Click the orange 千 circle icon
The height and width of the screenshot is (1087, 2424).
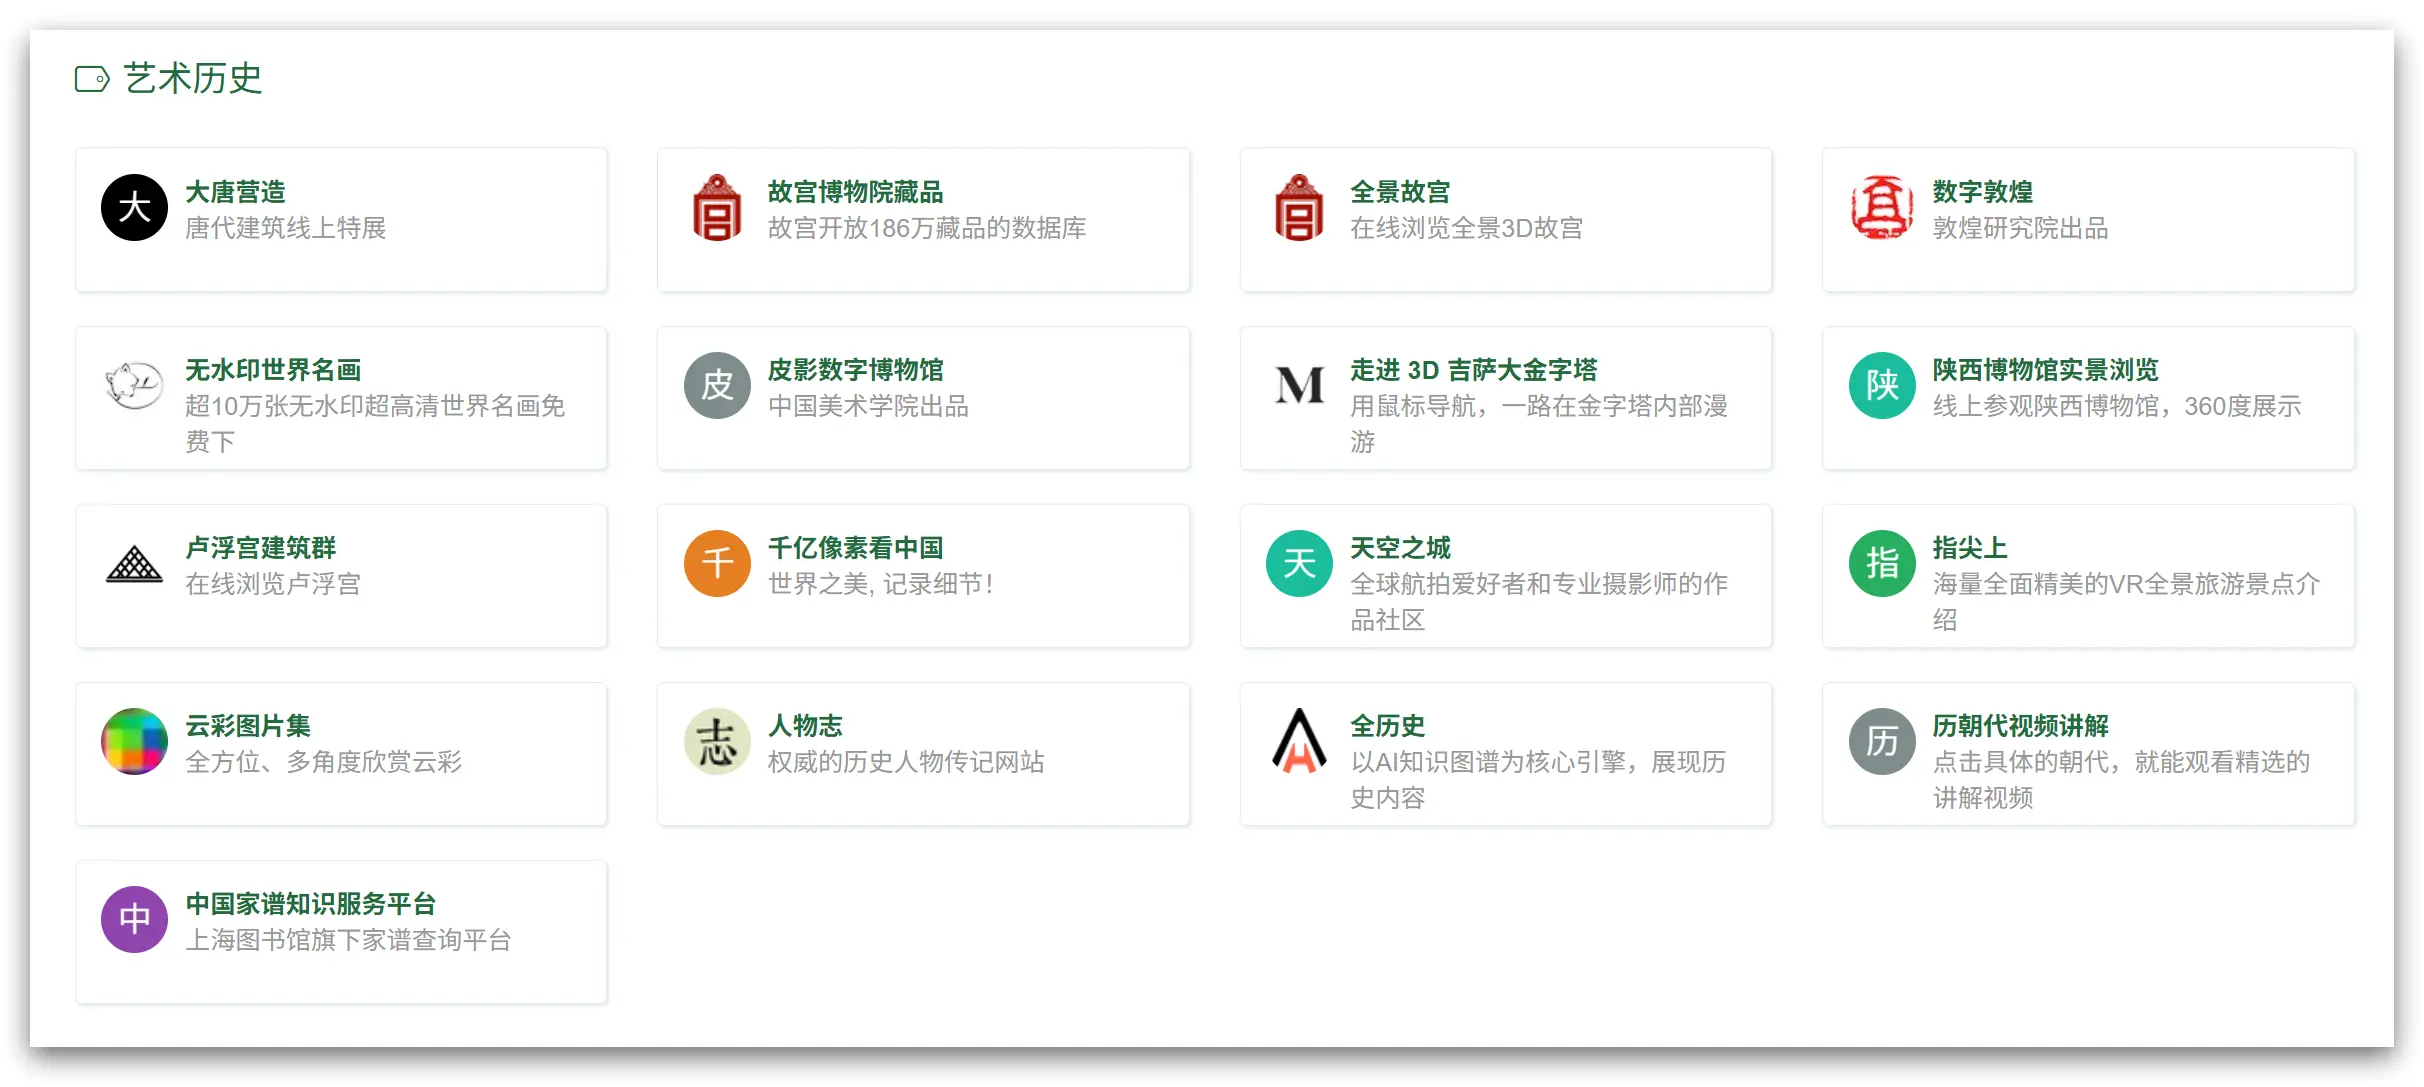click(x=717, y=564)
